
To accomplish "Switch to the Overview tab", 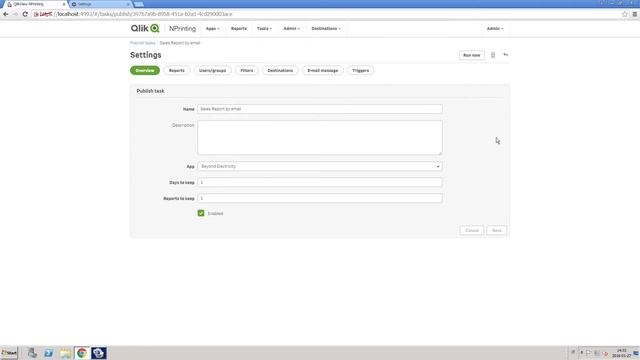I will (145, 71).
